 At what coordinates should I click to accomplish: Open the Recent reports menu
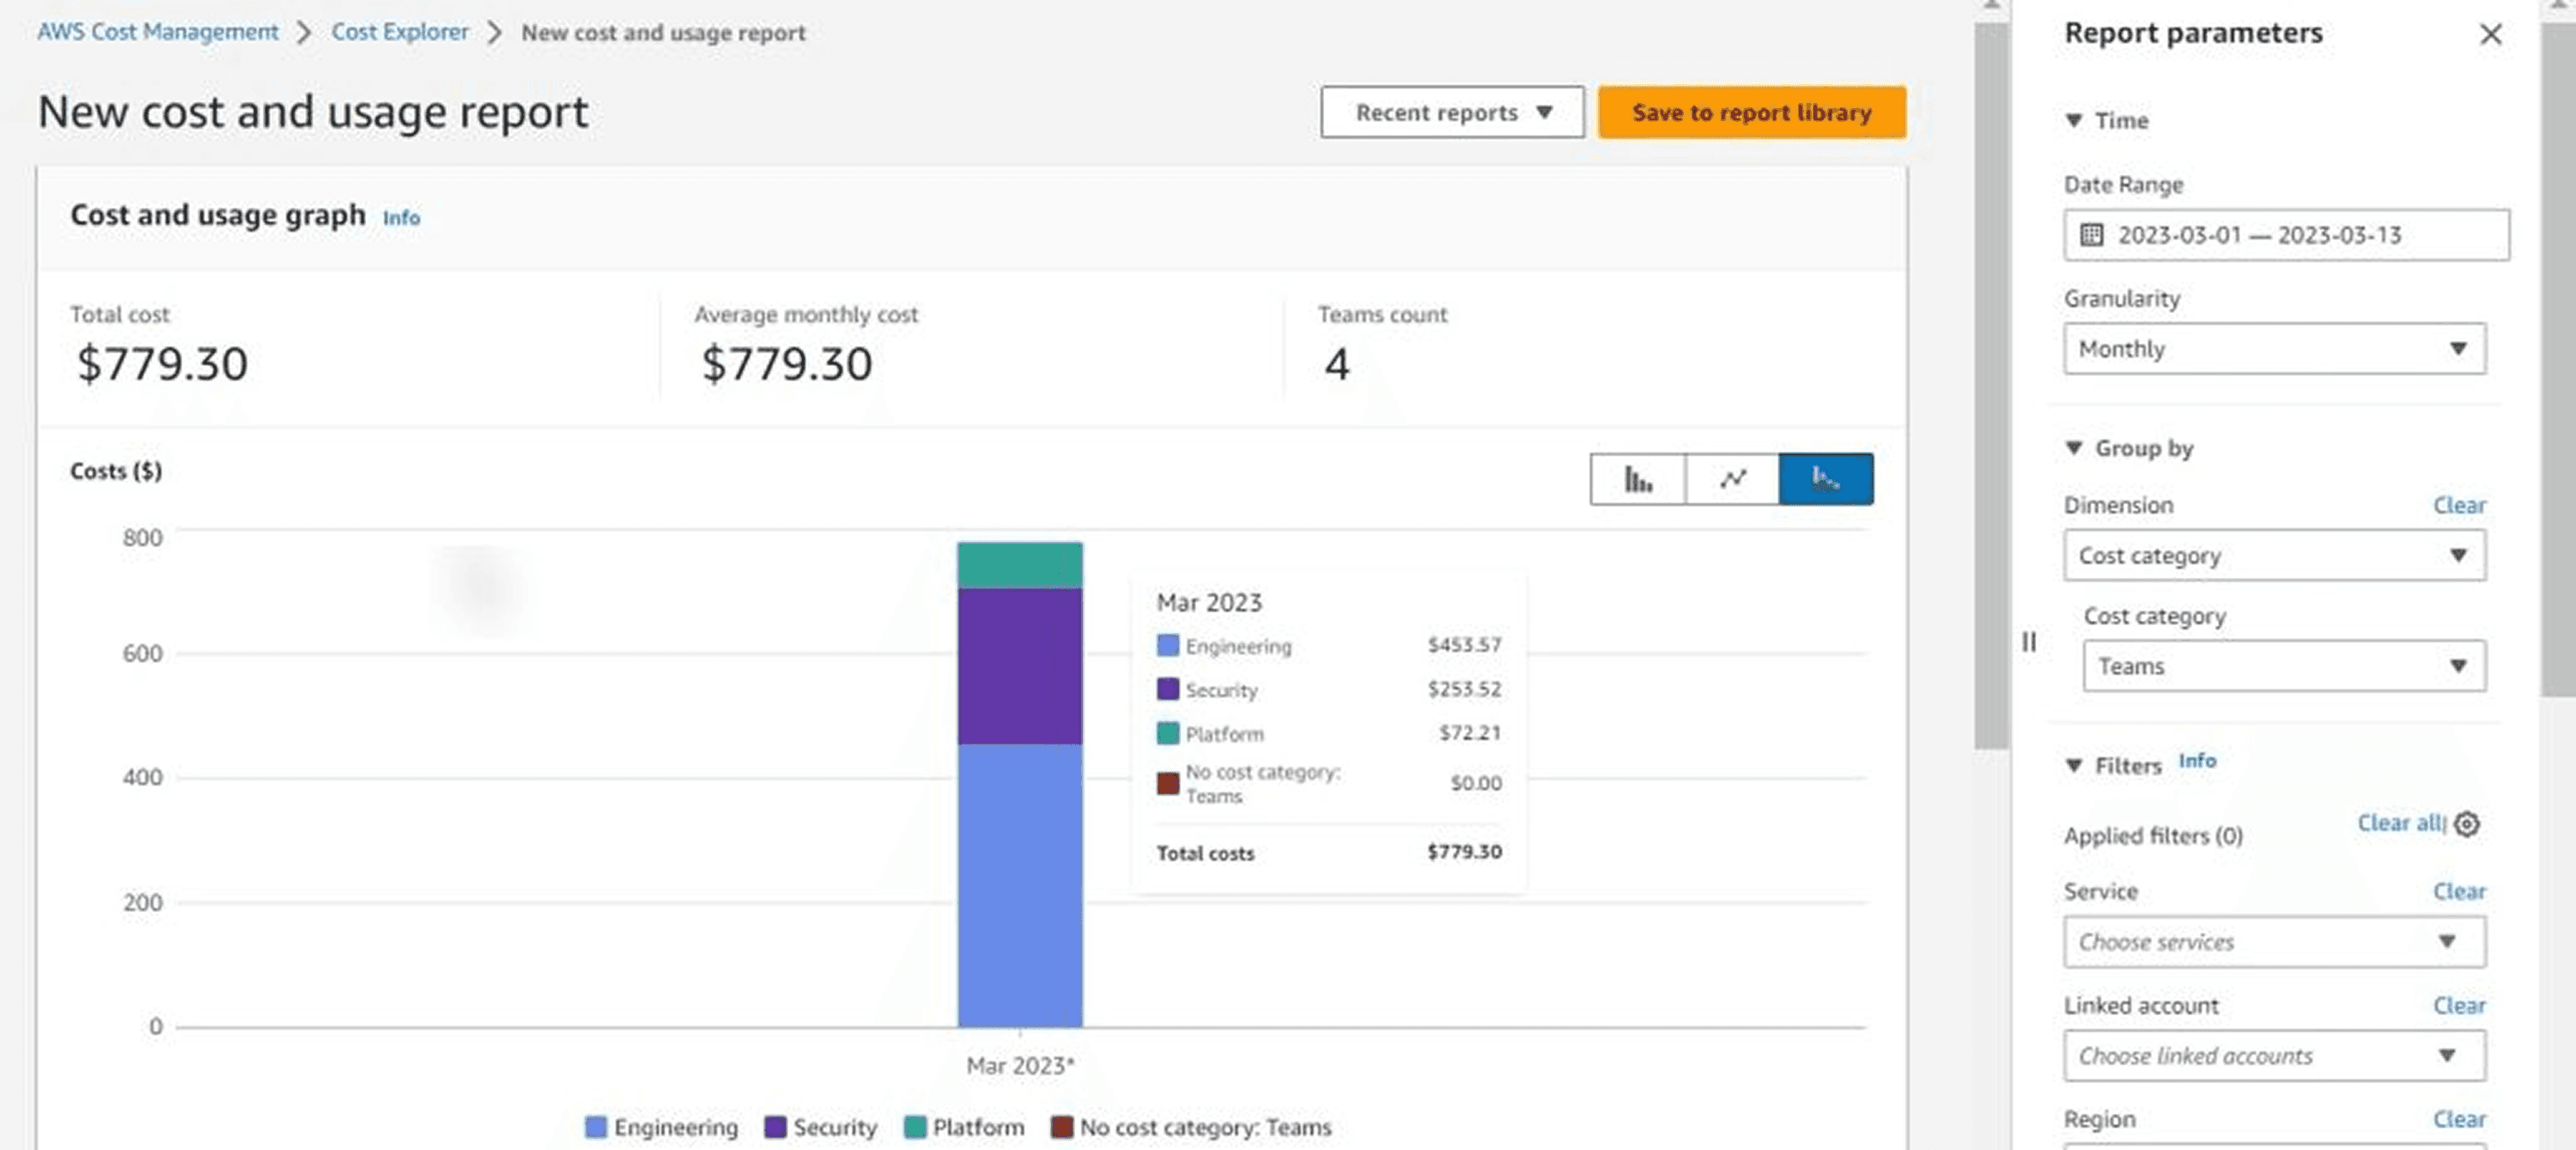(1451, 113)
